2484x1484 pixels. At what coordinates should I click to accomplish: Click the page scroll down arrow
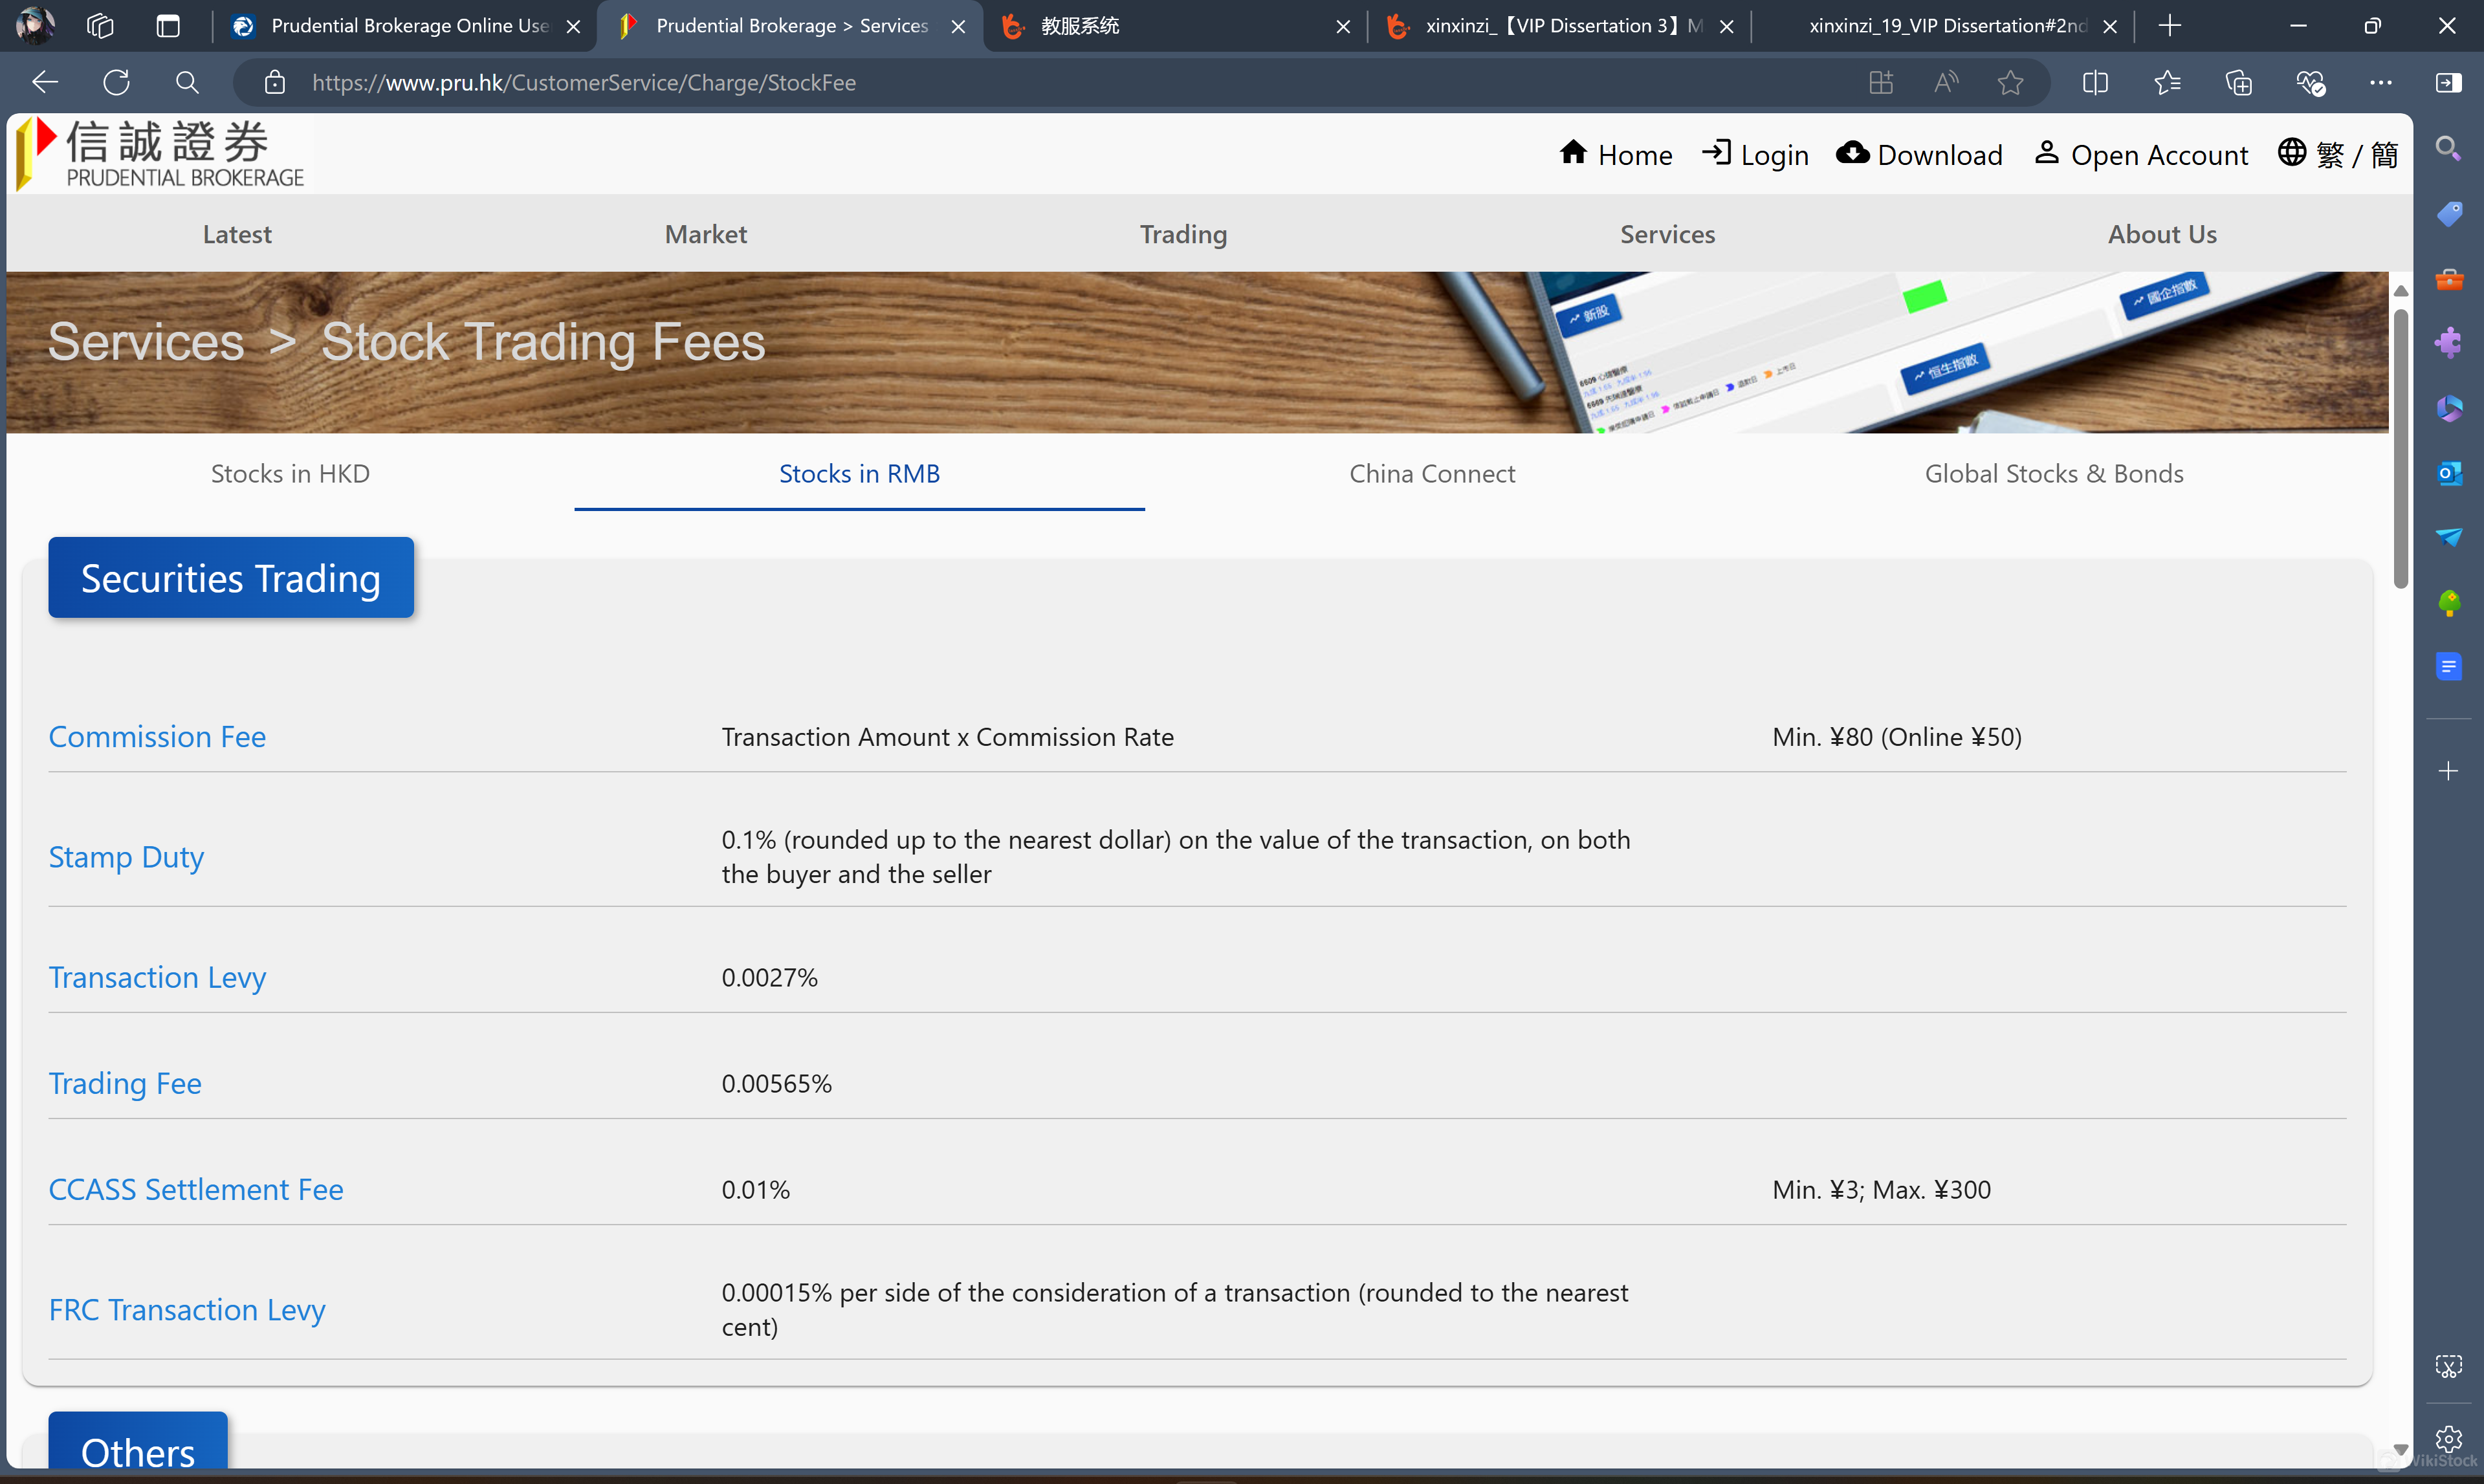(x=2400, y=1449)
